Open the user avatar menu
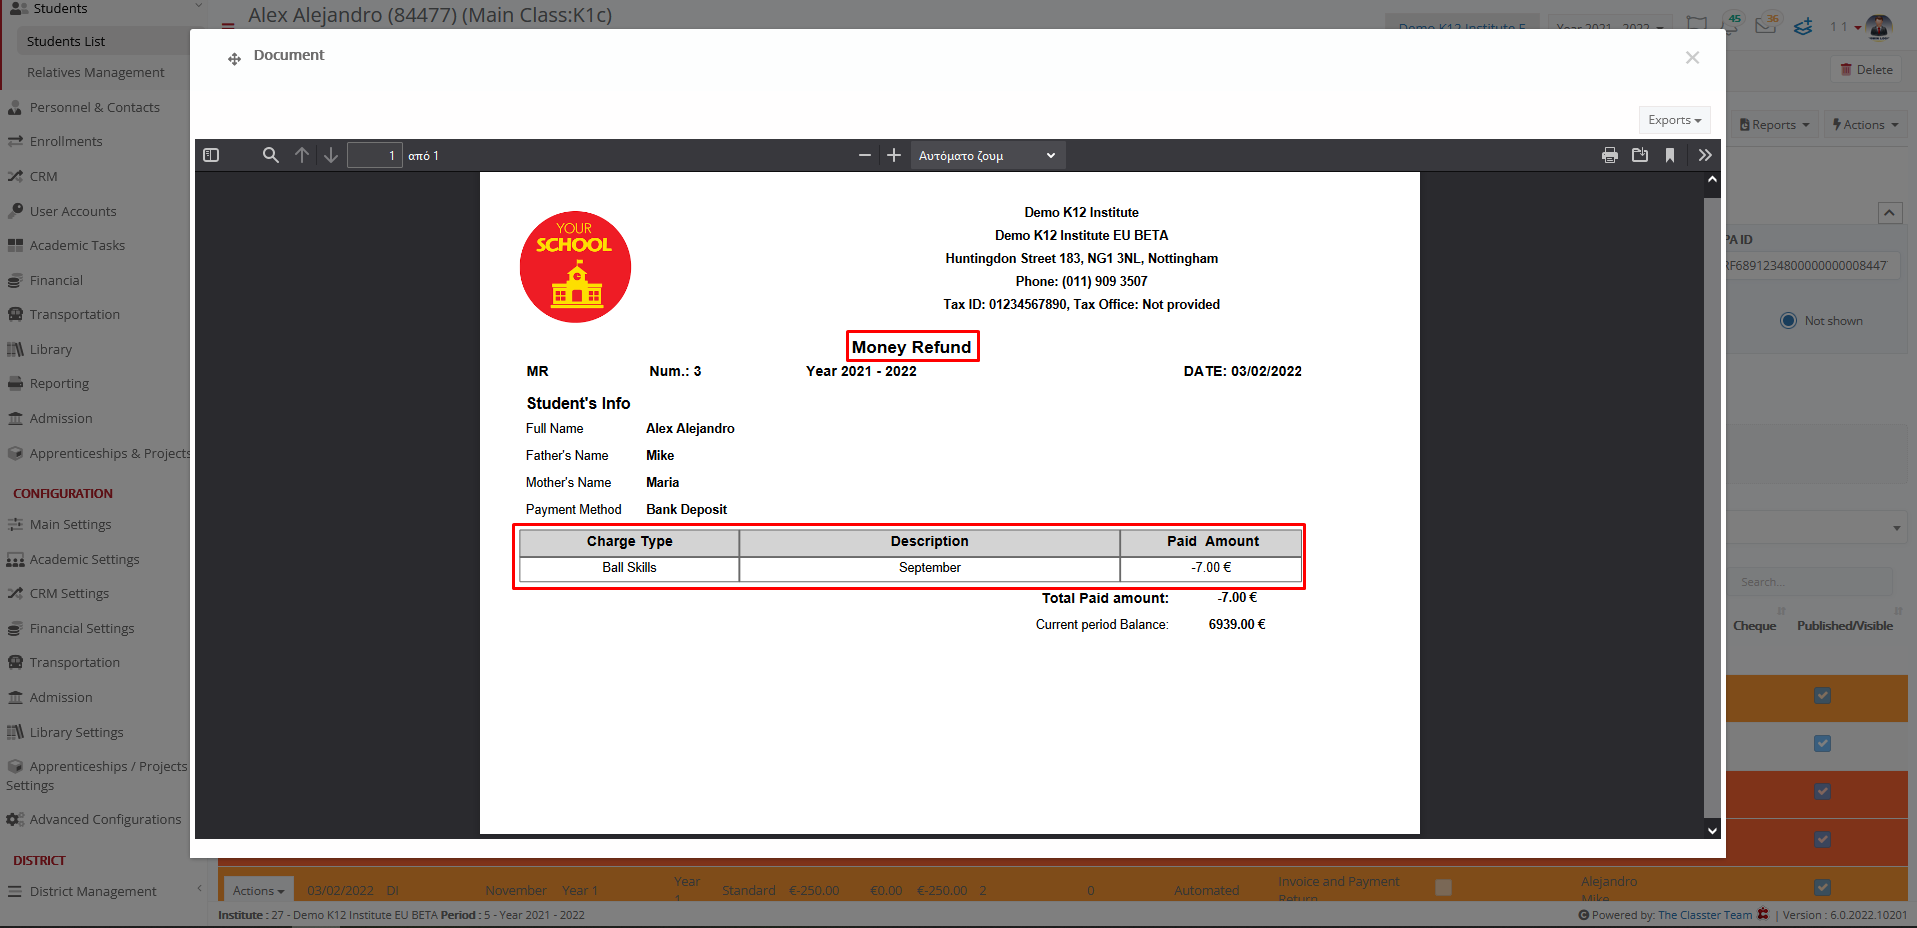The width and height of the screenshot is (1917, 928). [x=1879, y=27]
